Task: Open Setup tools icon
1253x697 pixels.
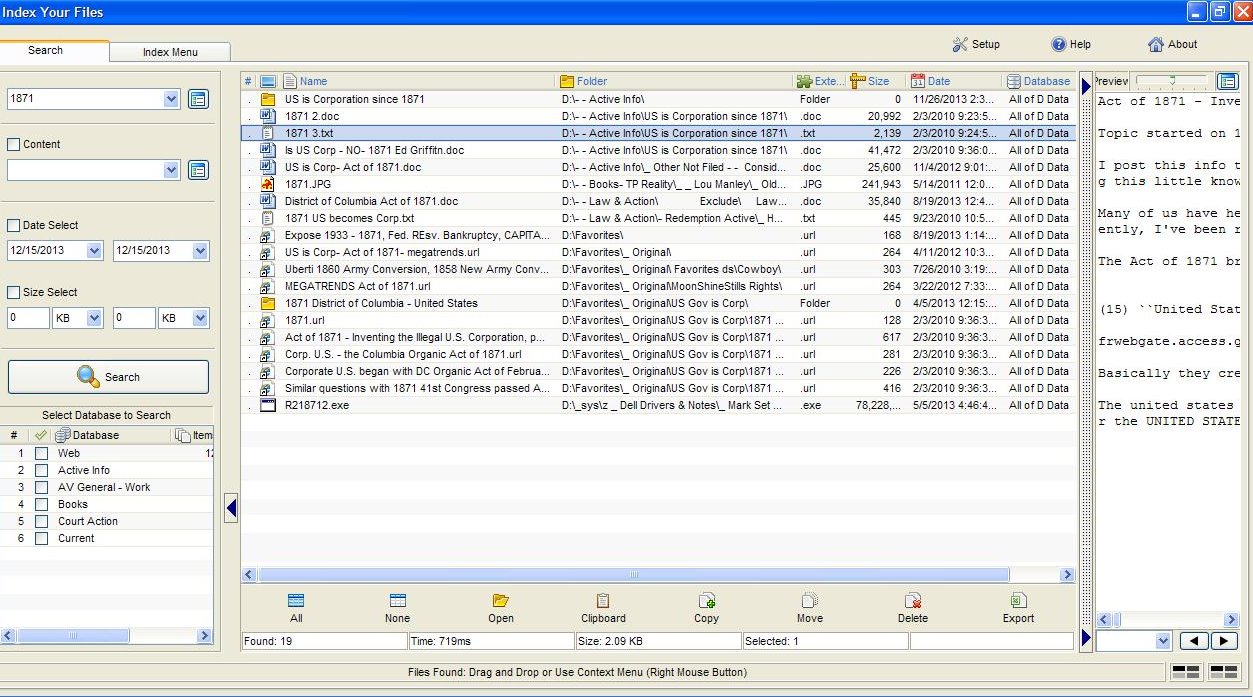Action: [x=960, y=44]
